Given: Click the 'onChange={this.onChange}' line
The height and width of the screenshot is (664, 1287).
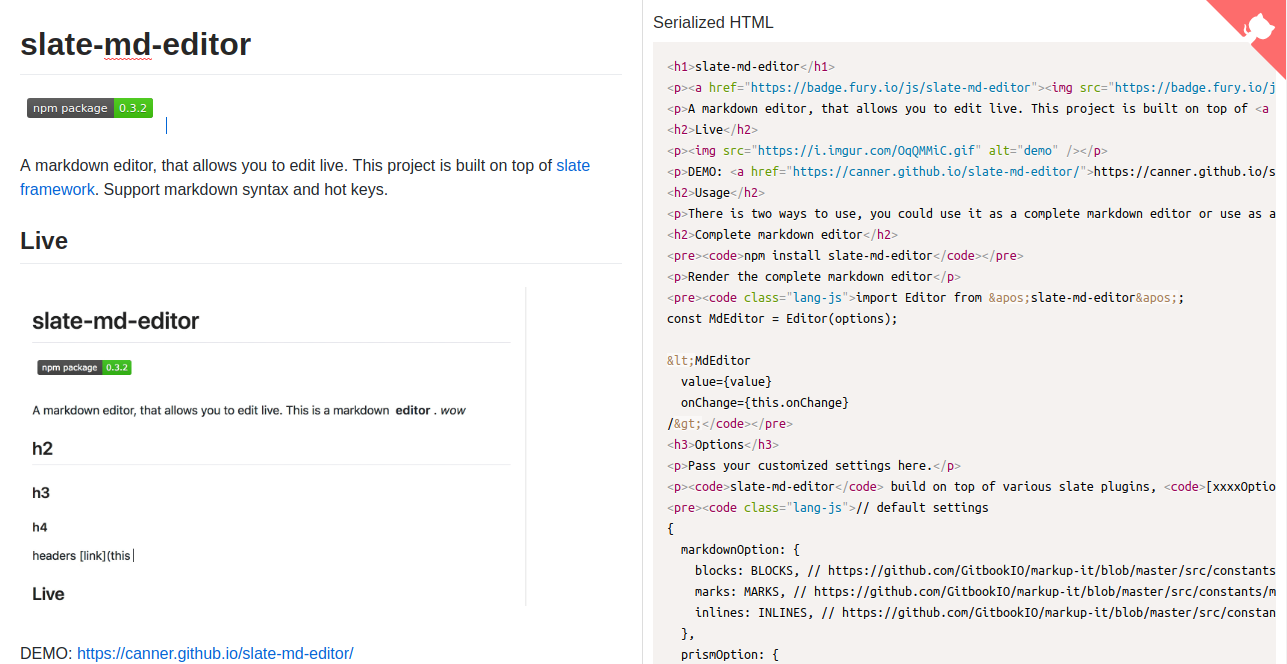Looking at the screenshot, I should [x=765, y=403].
